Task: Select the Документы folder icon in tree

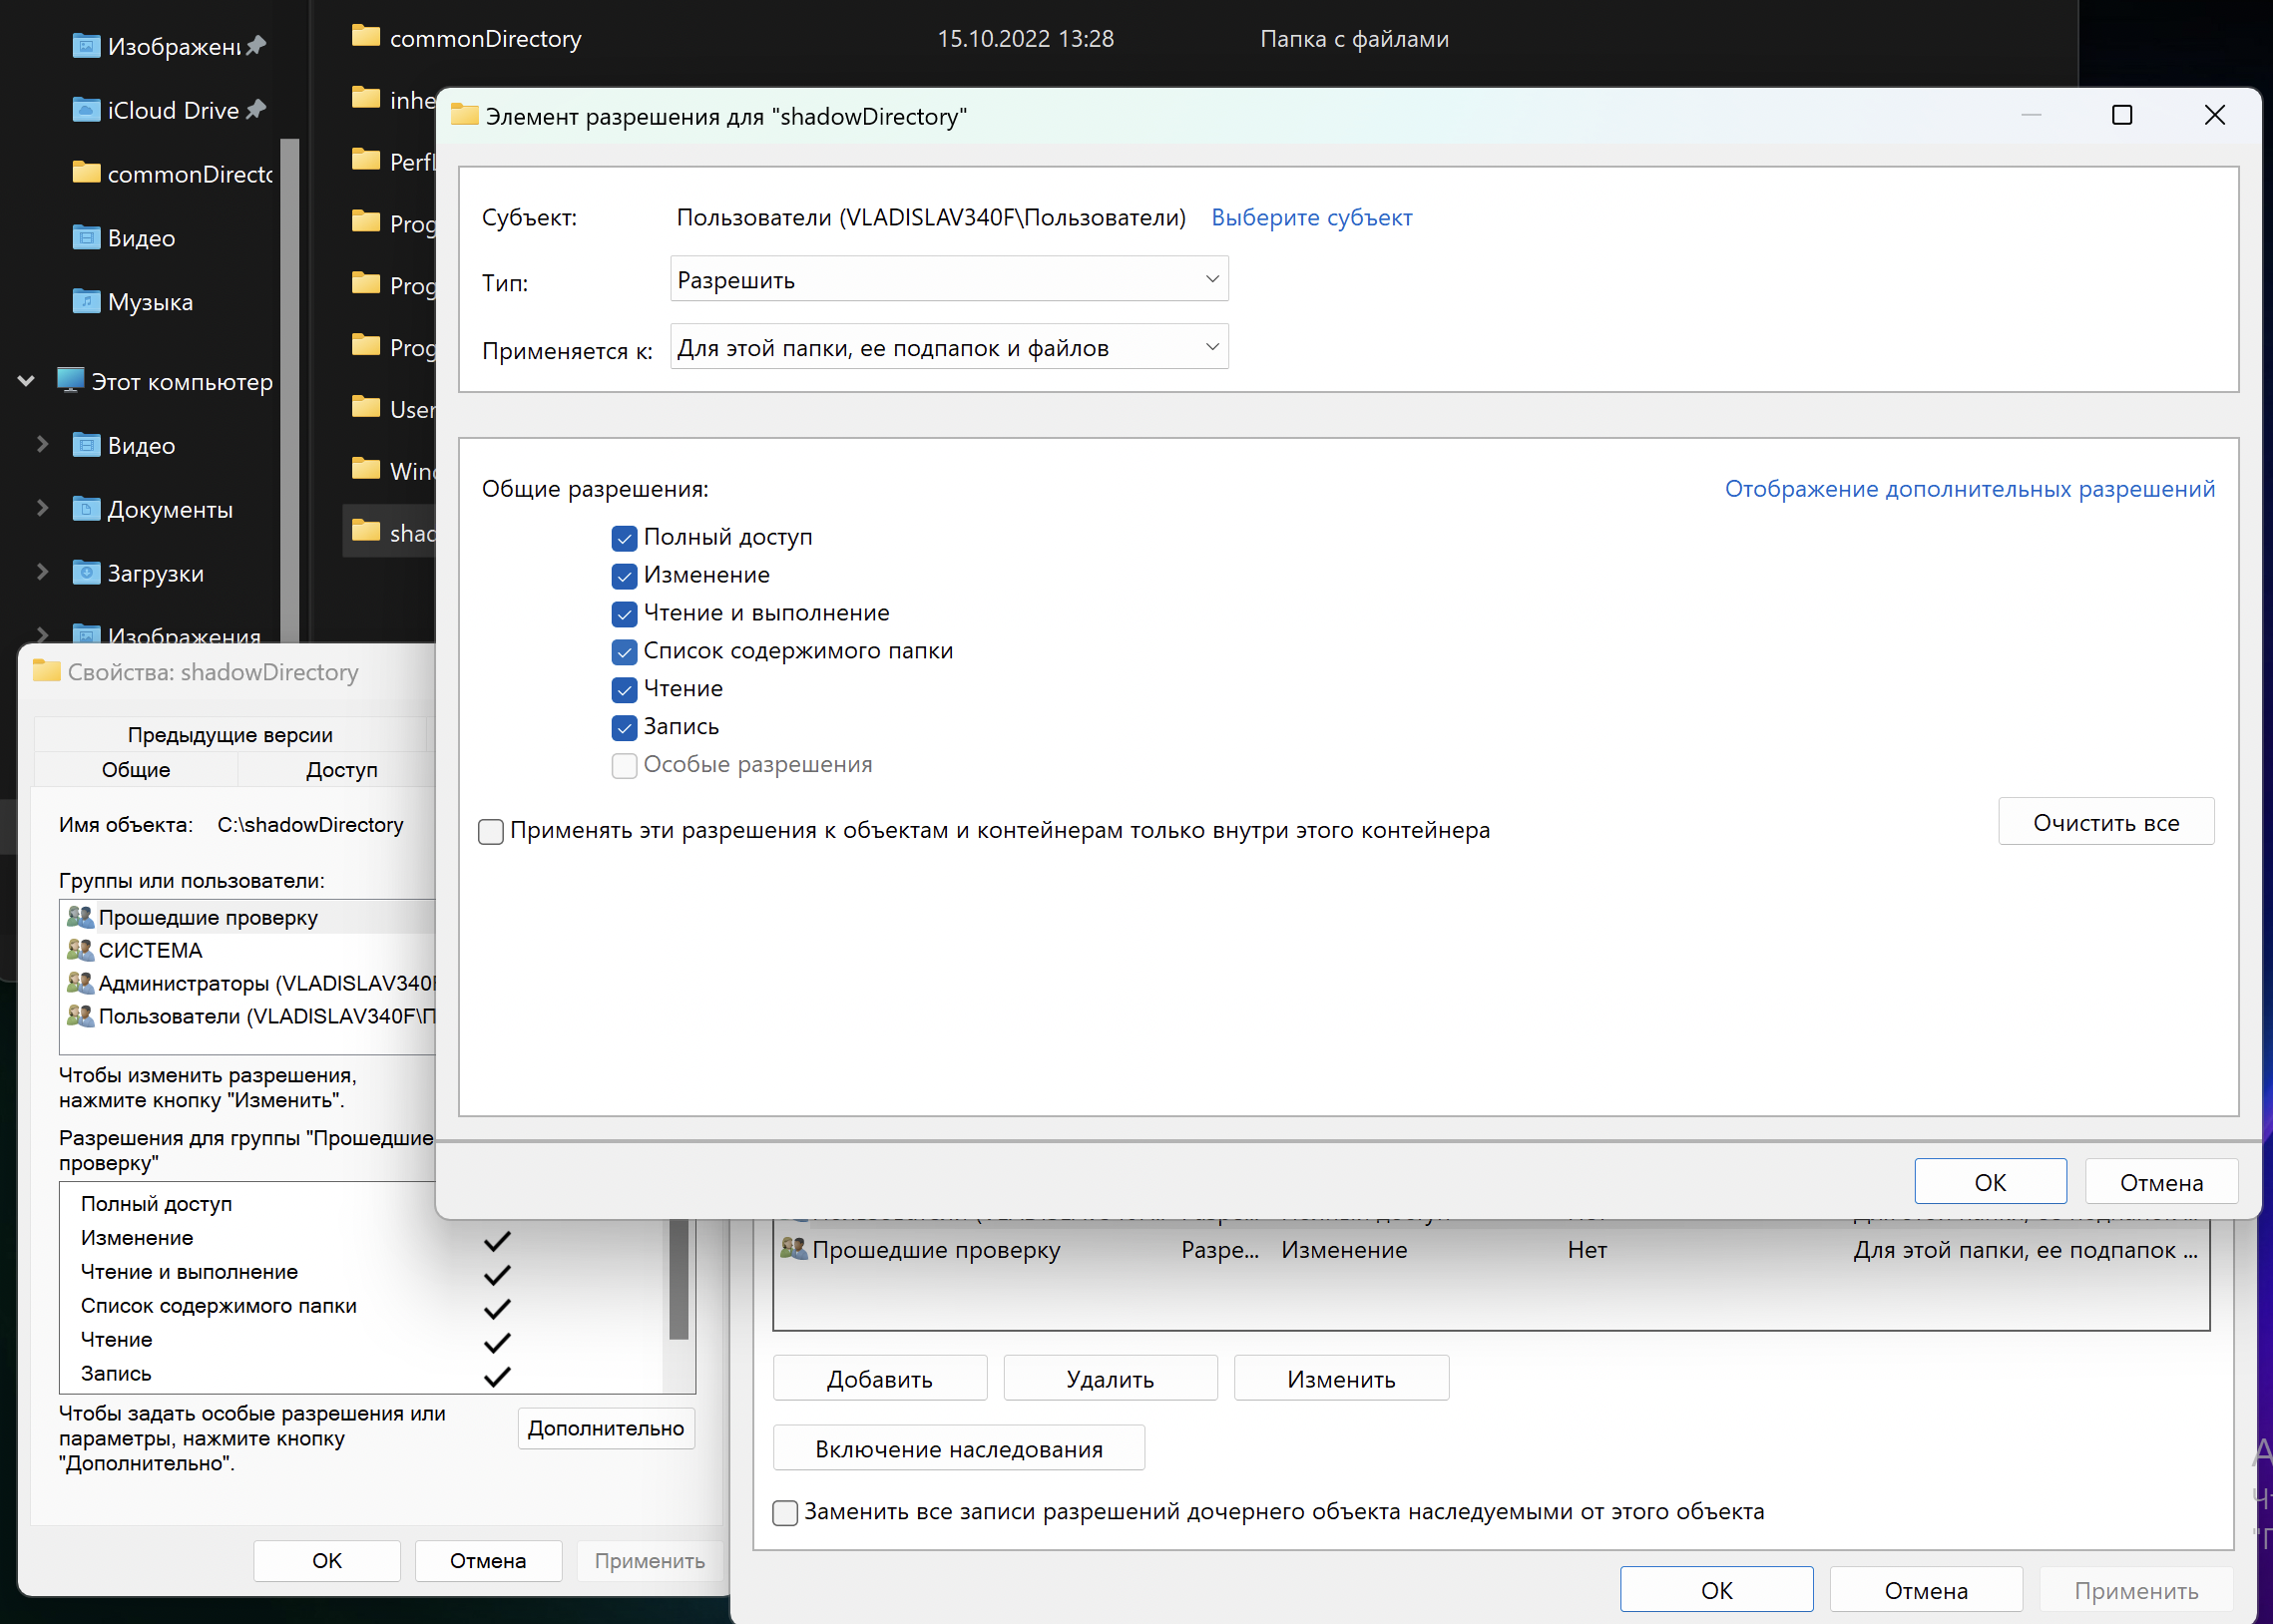Action: (86, 509)
